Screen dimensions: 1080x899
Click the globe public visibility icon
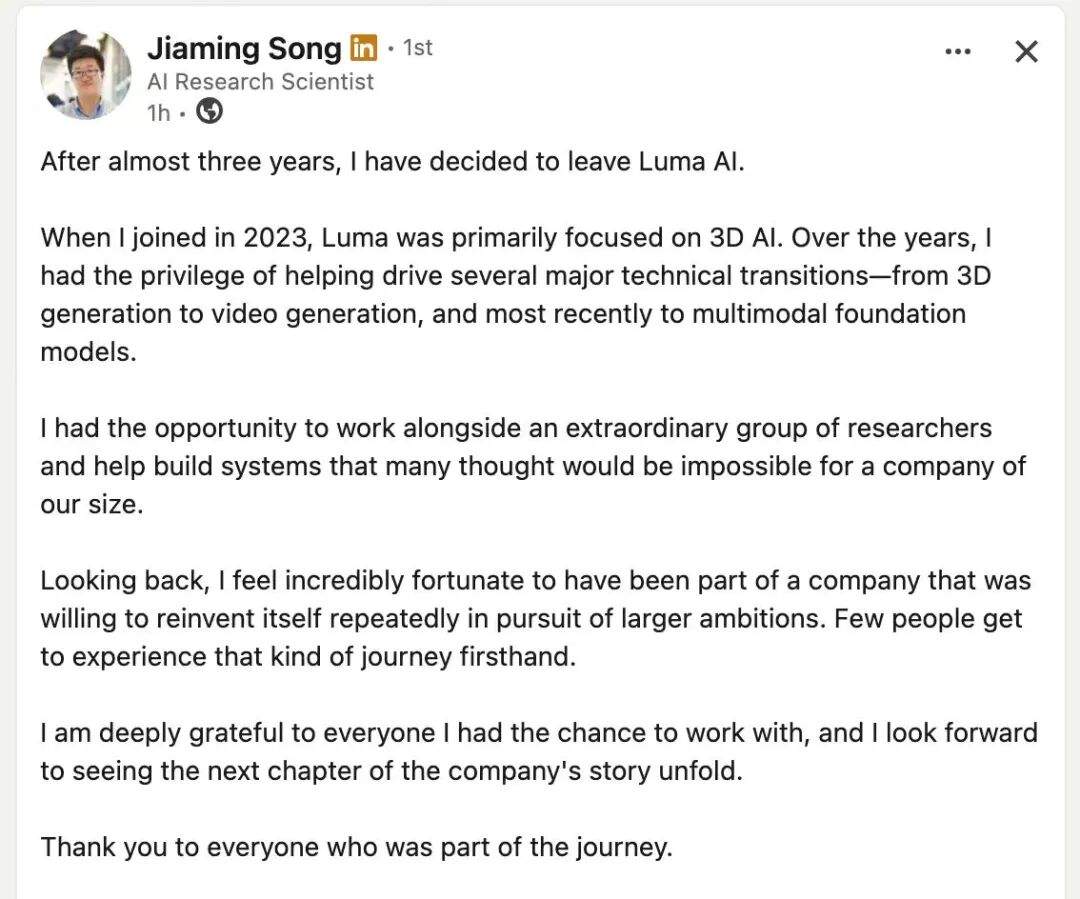(x=209, y=111)
